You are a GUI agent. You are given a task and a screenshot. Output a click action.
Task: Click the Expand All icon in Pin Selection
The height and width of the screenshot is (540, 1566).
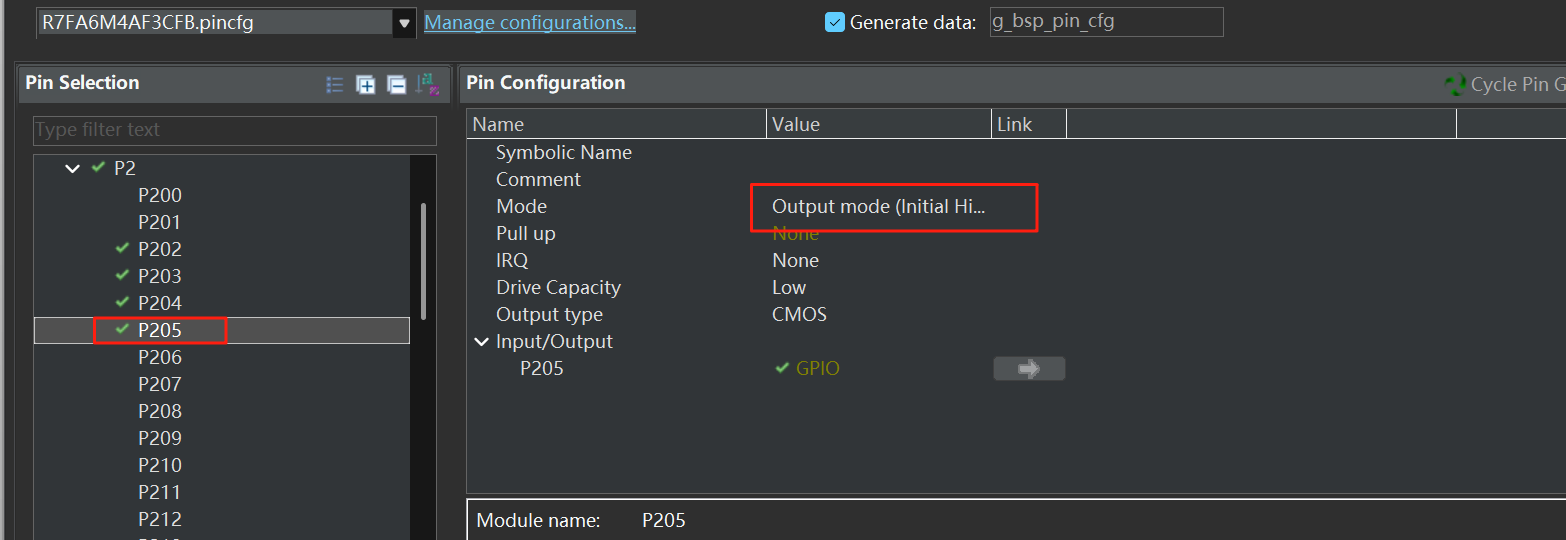click(366, 85)
